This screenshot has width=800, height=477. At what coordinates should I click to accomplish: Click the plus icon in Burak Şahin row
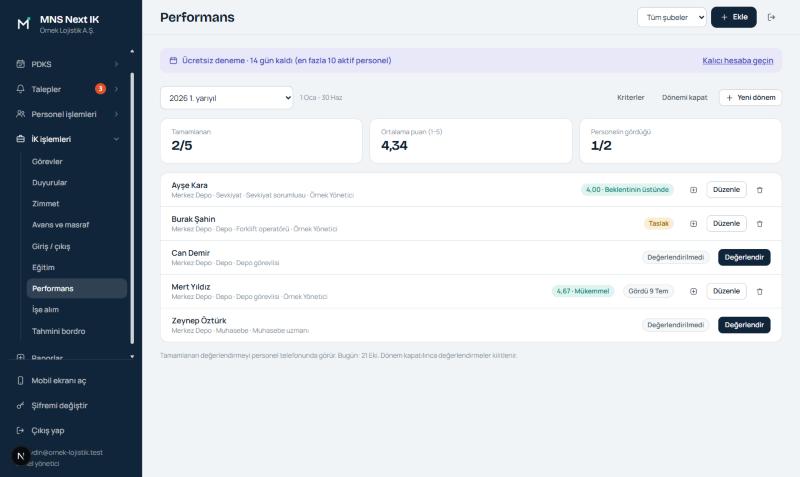click(693, 223)
